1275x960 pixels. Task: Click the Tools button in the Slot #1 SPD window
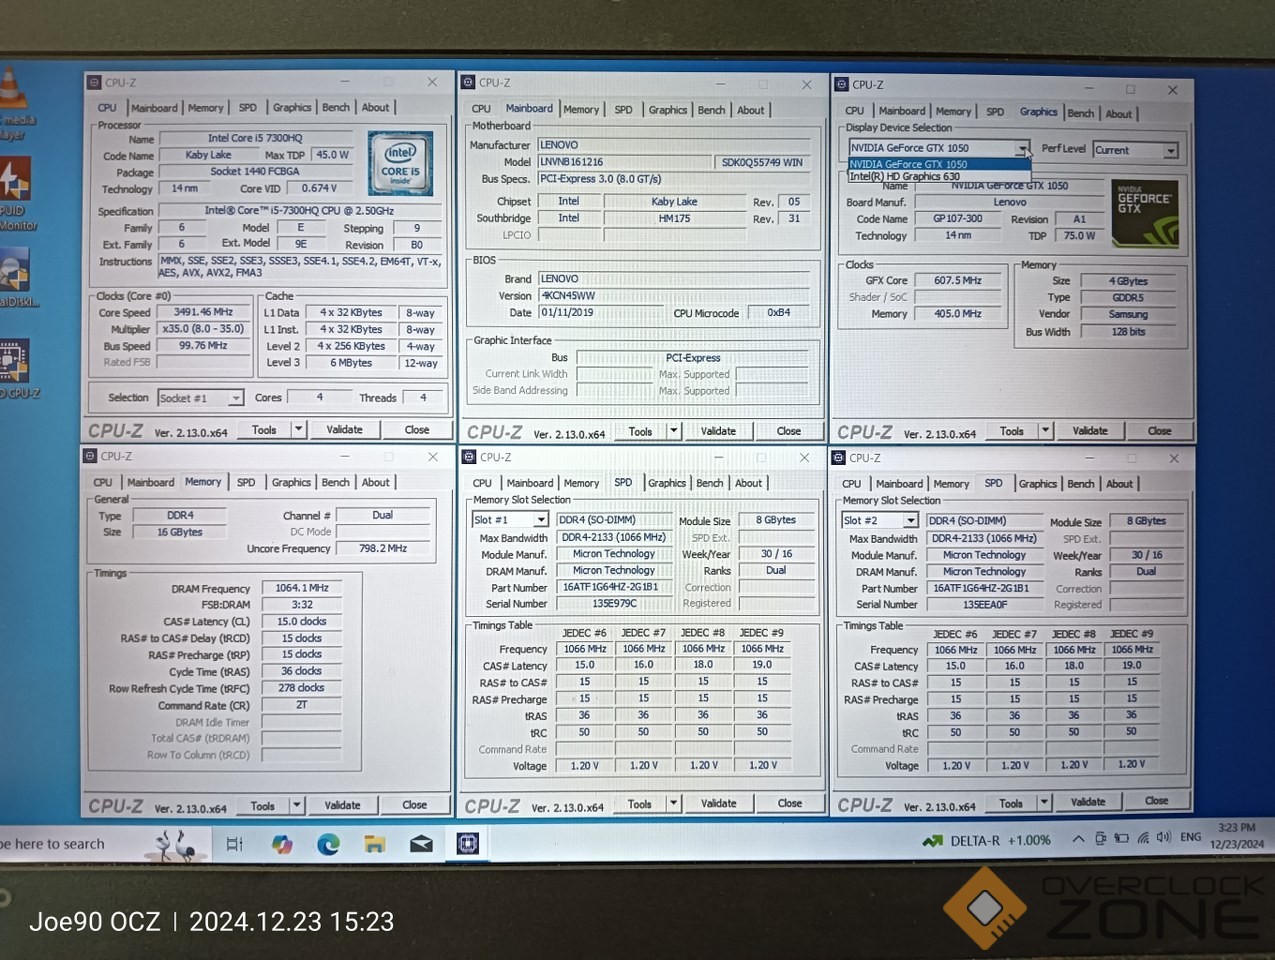[639, 803]
